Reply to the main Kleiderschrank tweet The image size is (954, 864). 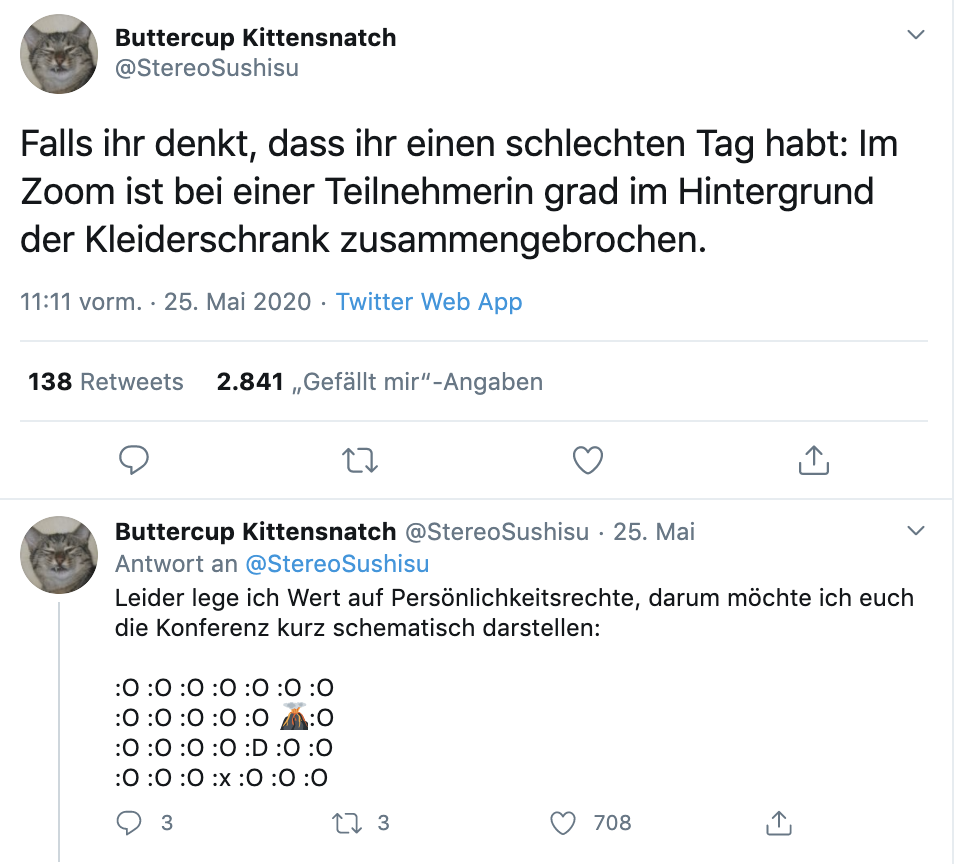point(134,460)
